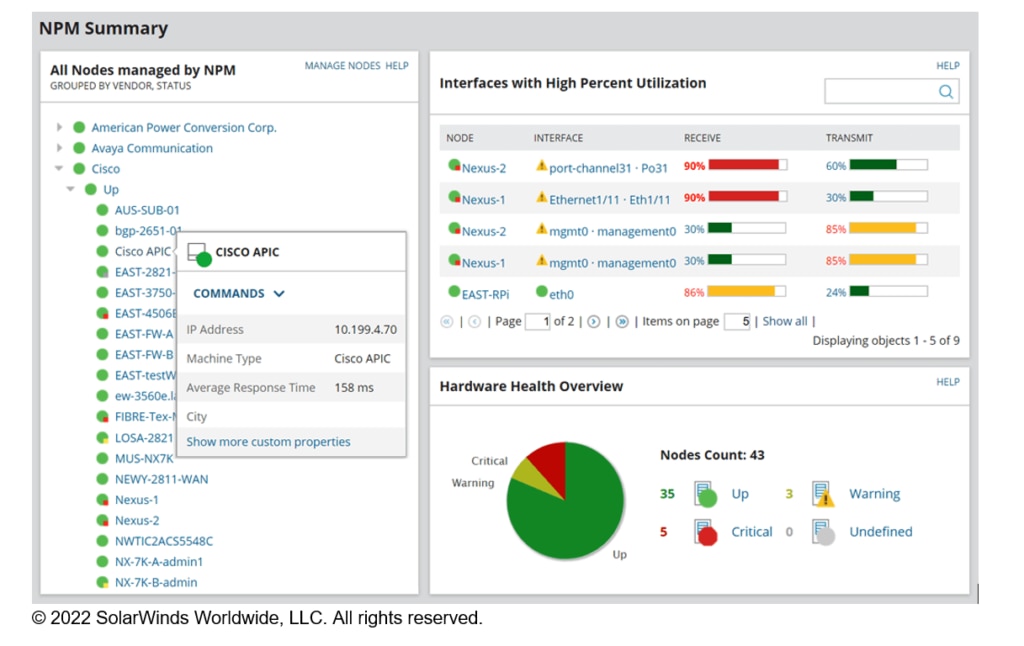Click the Critical nodes status icon
1024x646 pixels.
(x=705, y=532)
